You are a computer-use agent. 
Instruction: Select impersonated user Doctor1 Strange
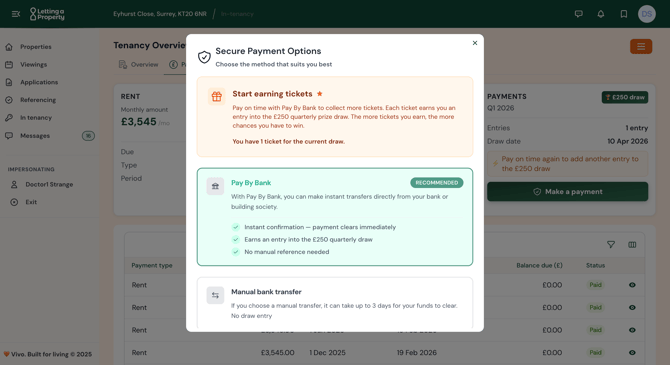49,184
